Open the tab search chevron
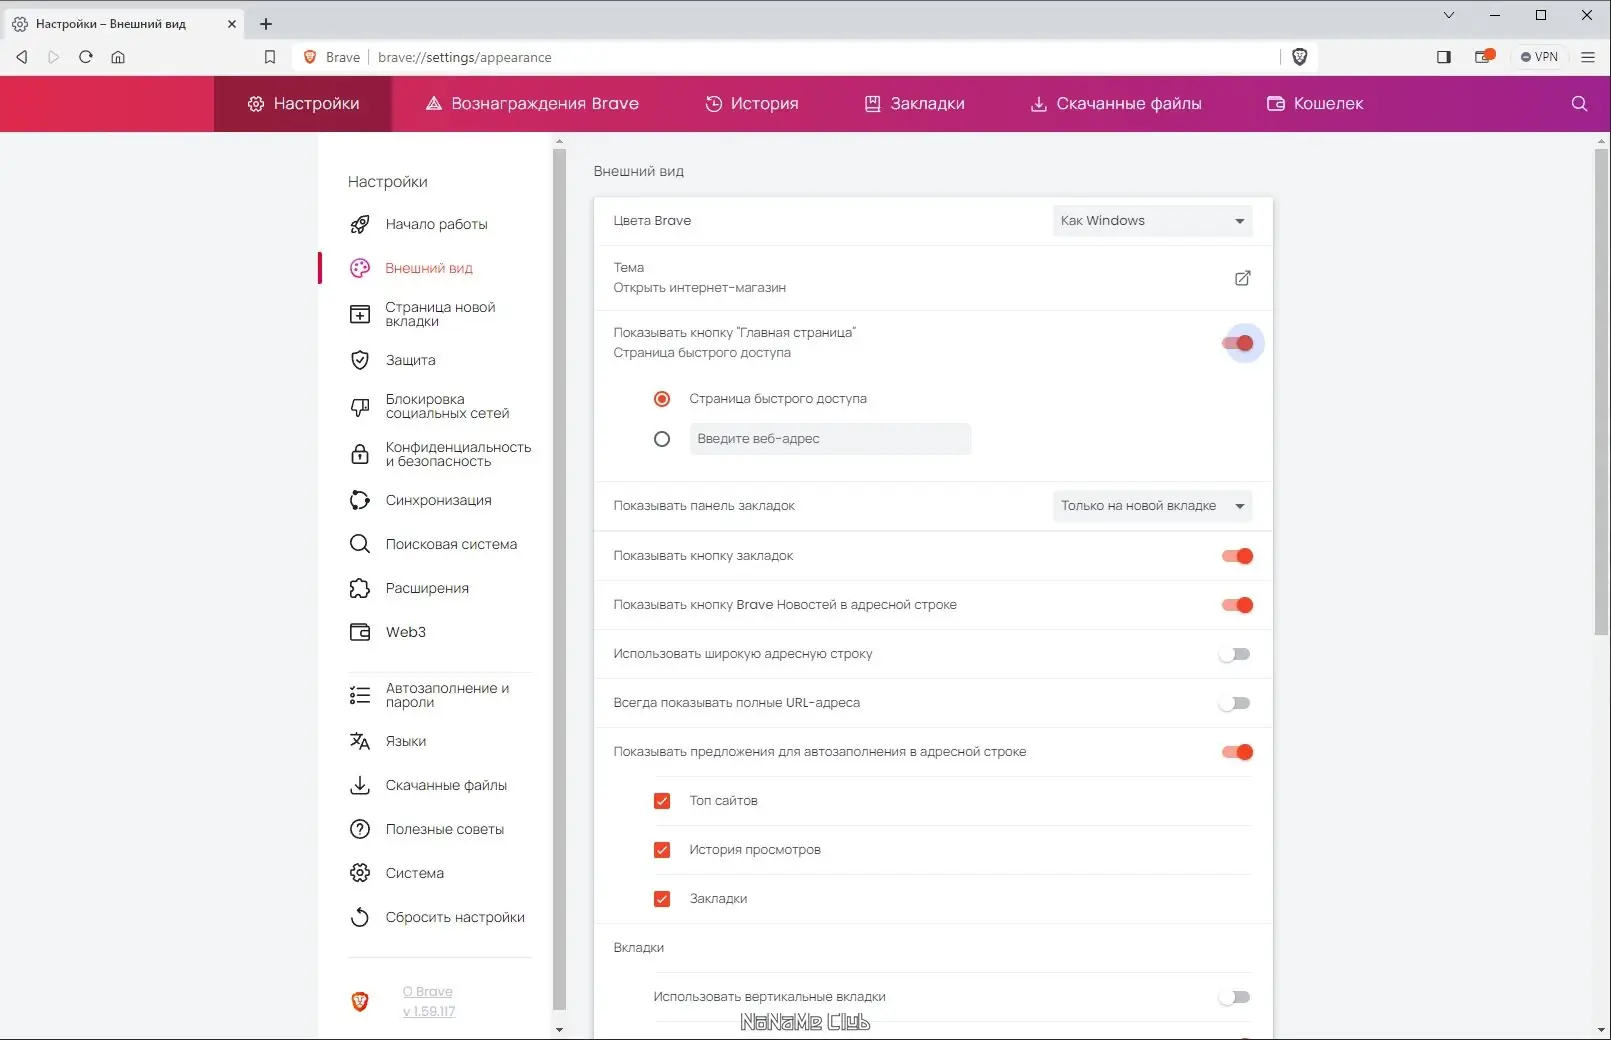Viewport: 1611px width, 1040px height. pyautogui.click(x=1449, y=15)
